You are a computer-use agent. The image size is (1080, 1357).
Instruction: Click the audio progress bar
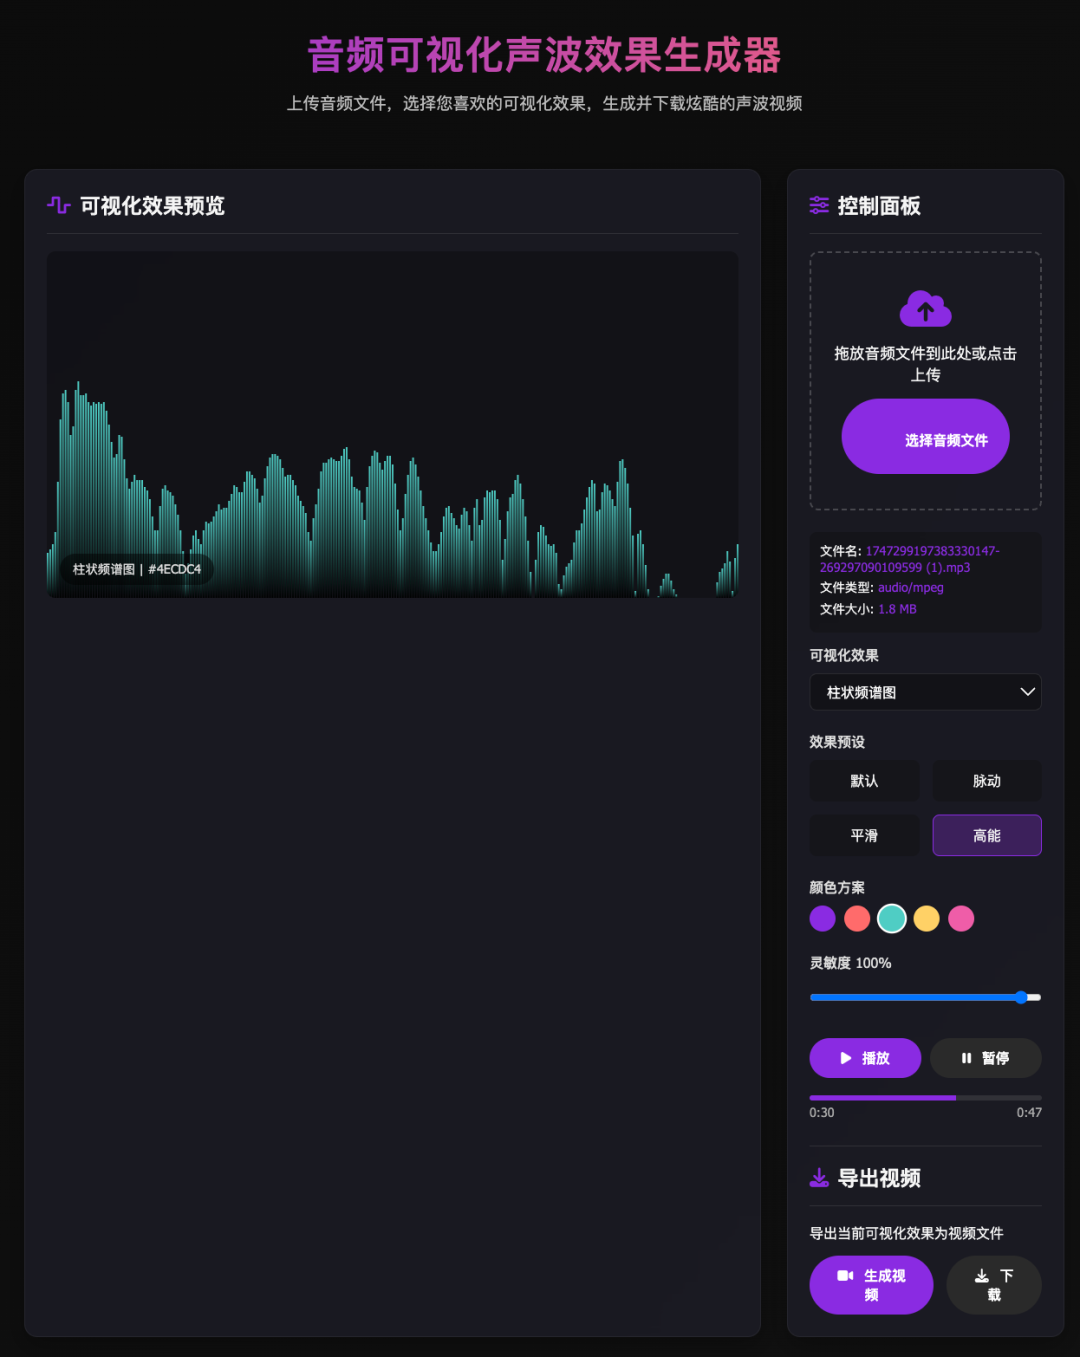click(x=925, y=1097)
